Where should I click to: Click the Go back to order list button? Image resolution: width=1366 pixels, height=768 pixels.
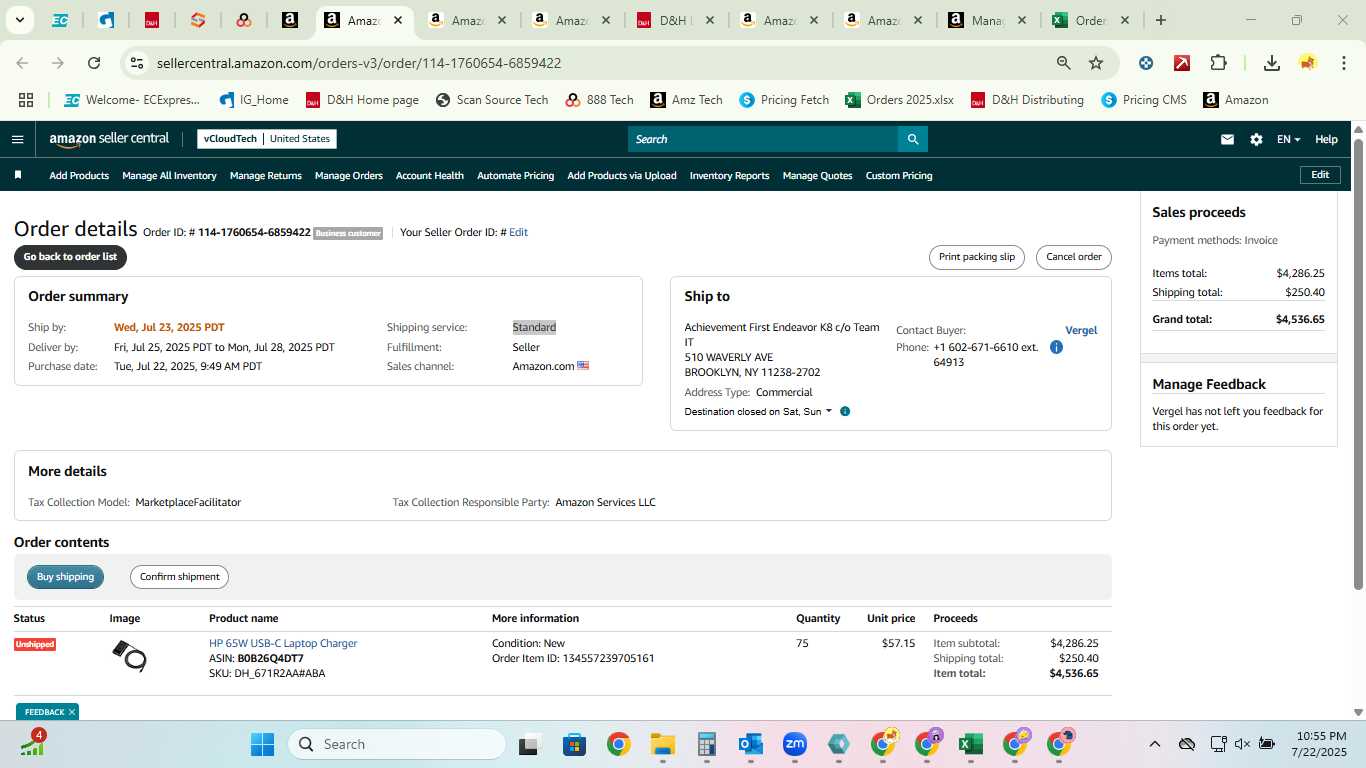pyautogui.click(x=70, y=257)
